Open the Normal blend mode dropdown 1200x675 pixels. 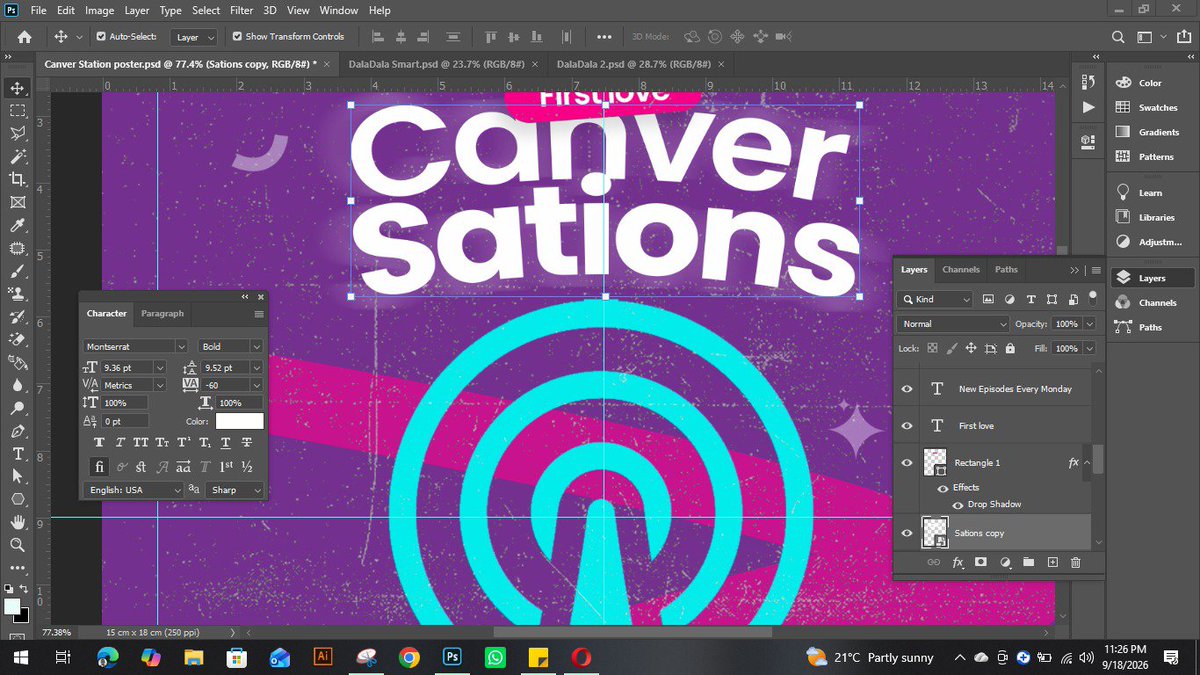pyautogui.click(x=954, y=324)
